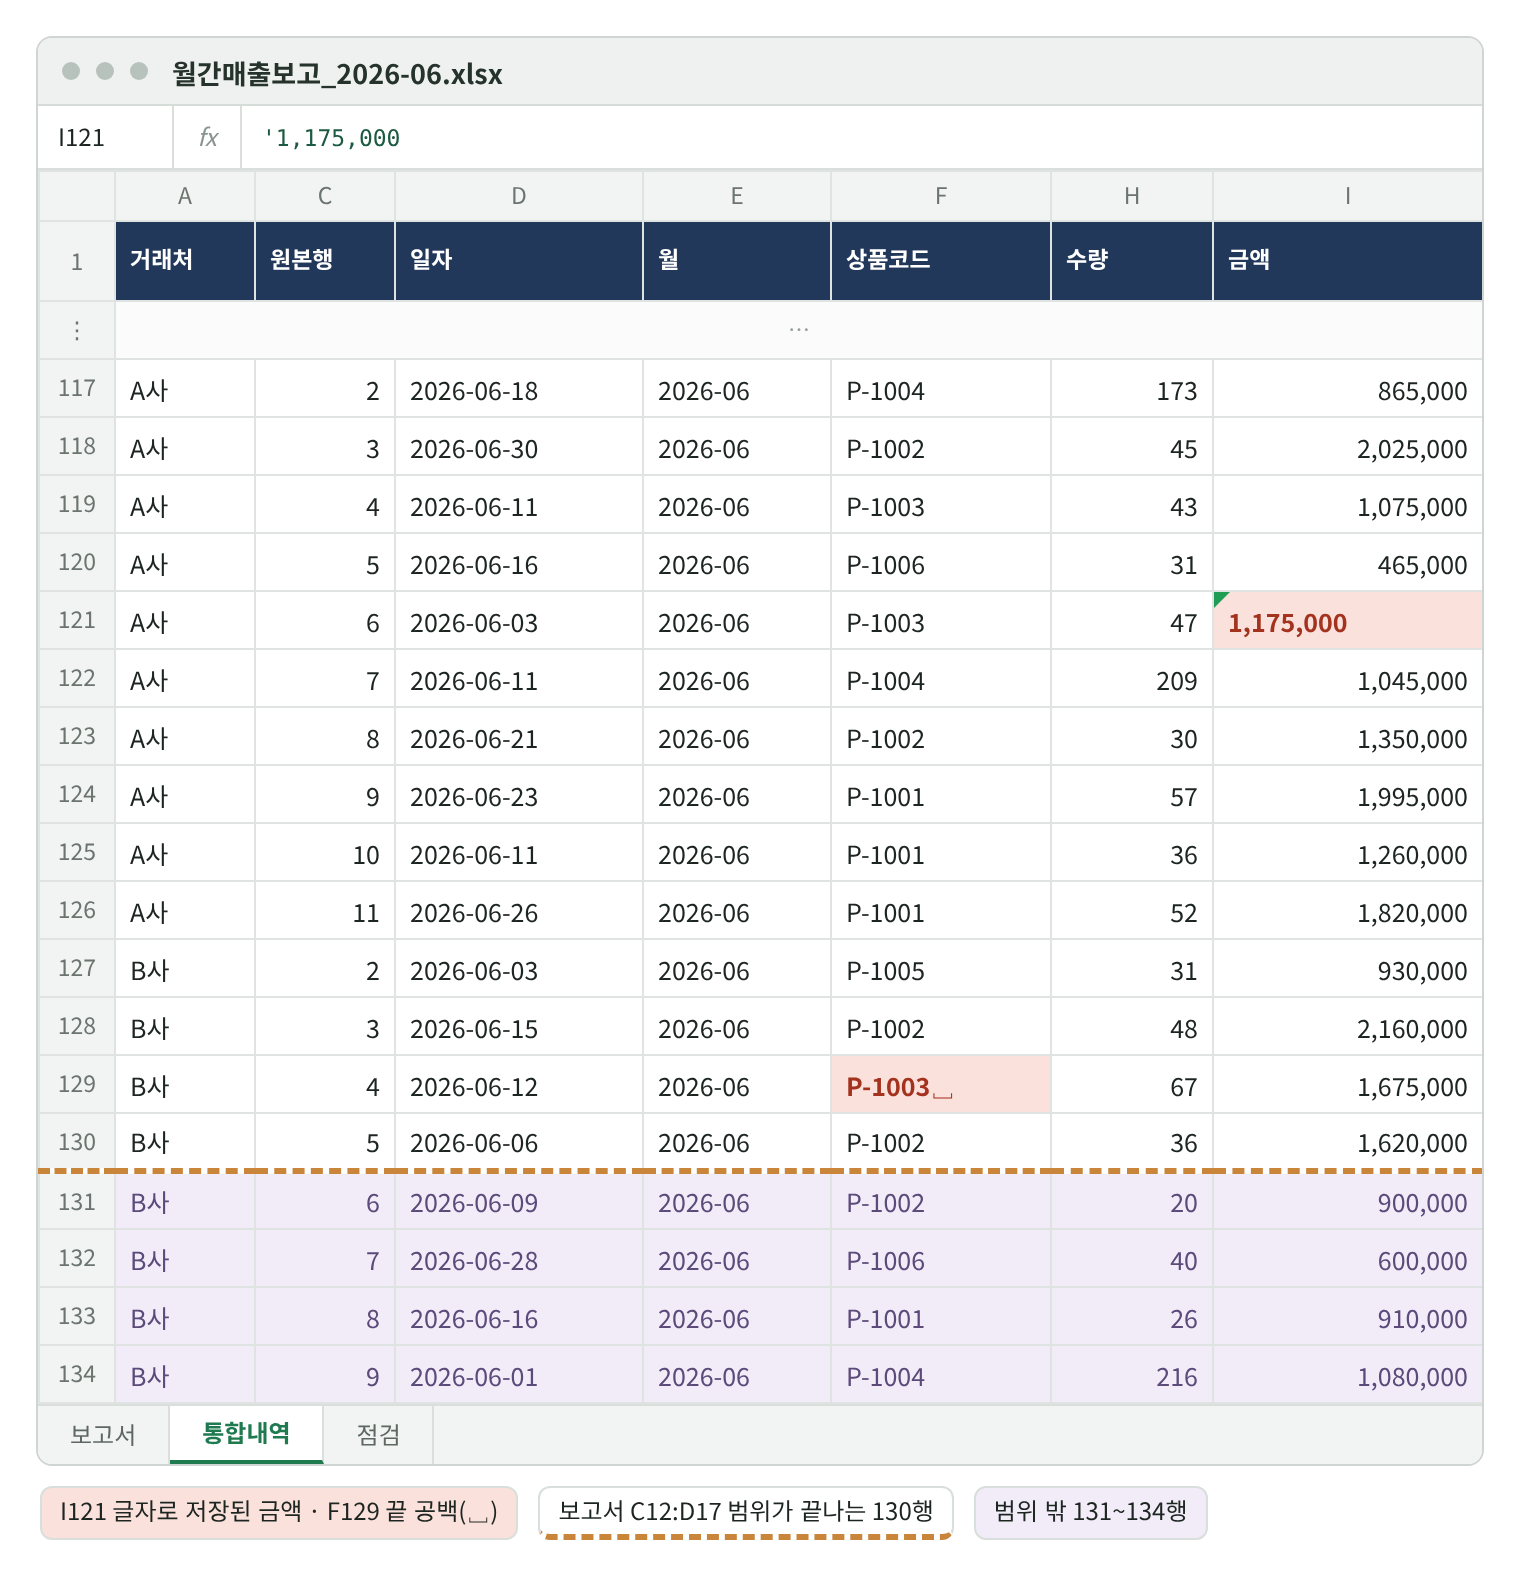Click the amount cell 2,025,000
The height and width of the screenshot is (1576, 1520).
click(1348, 447)
